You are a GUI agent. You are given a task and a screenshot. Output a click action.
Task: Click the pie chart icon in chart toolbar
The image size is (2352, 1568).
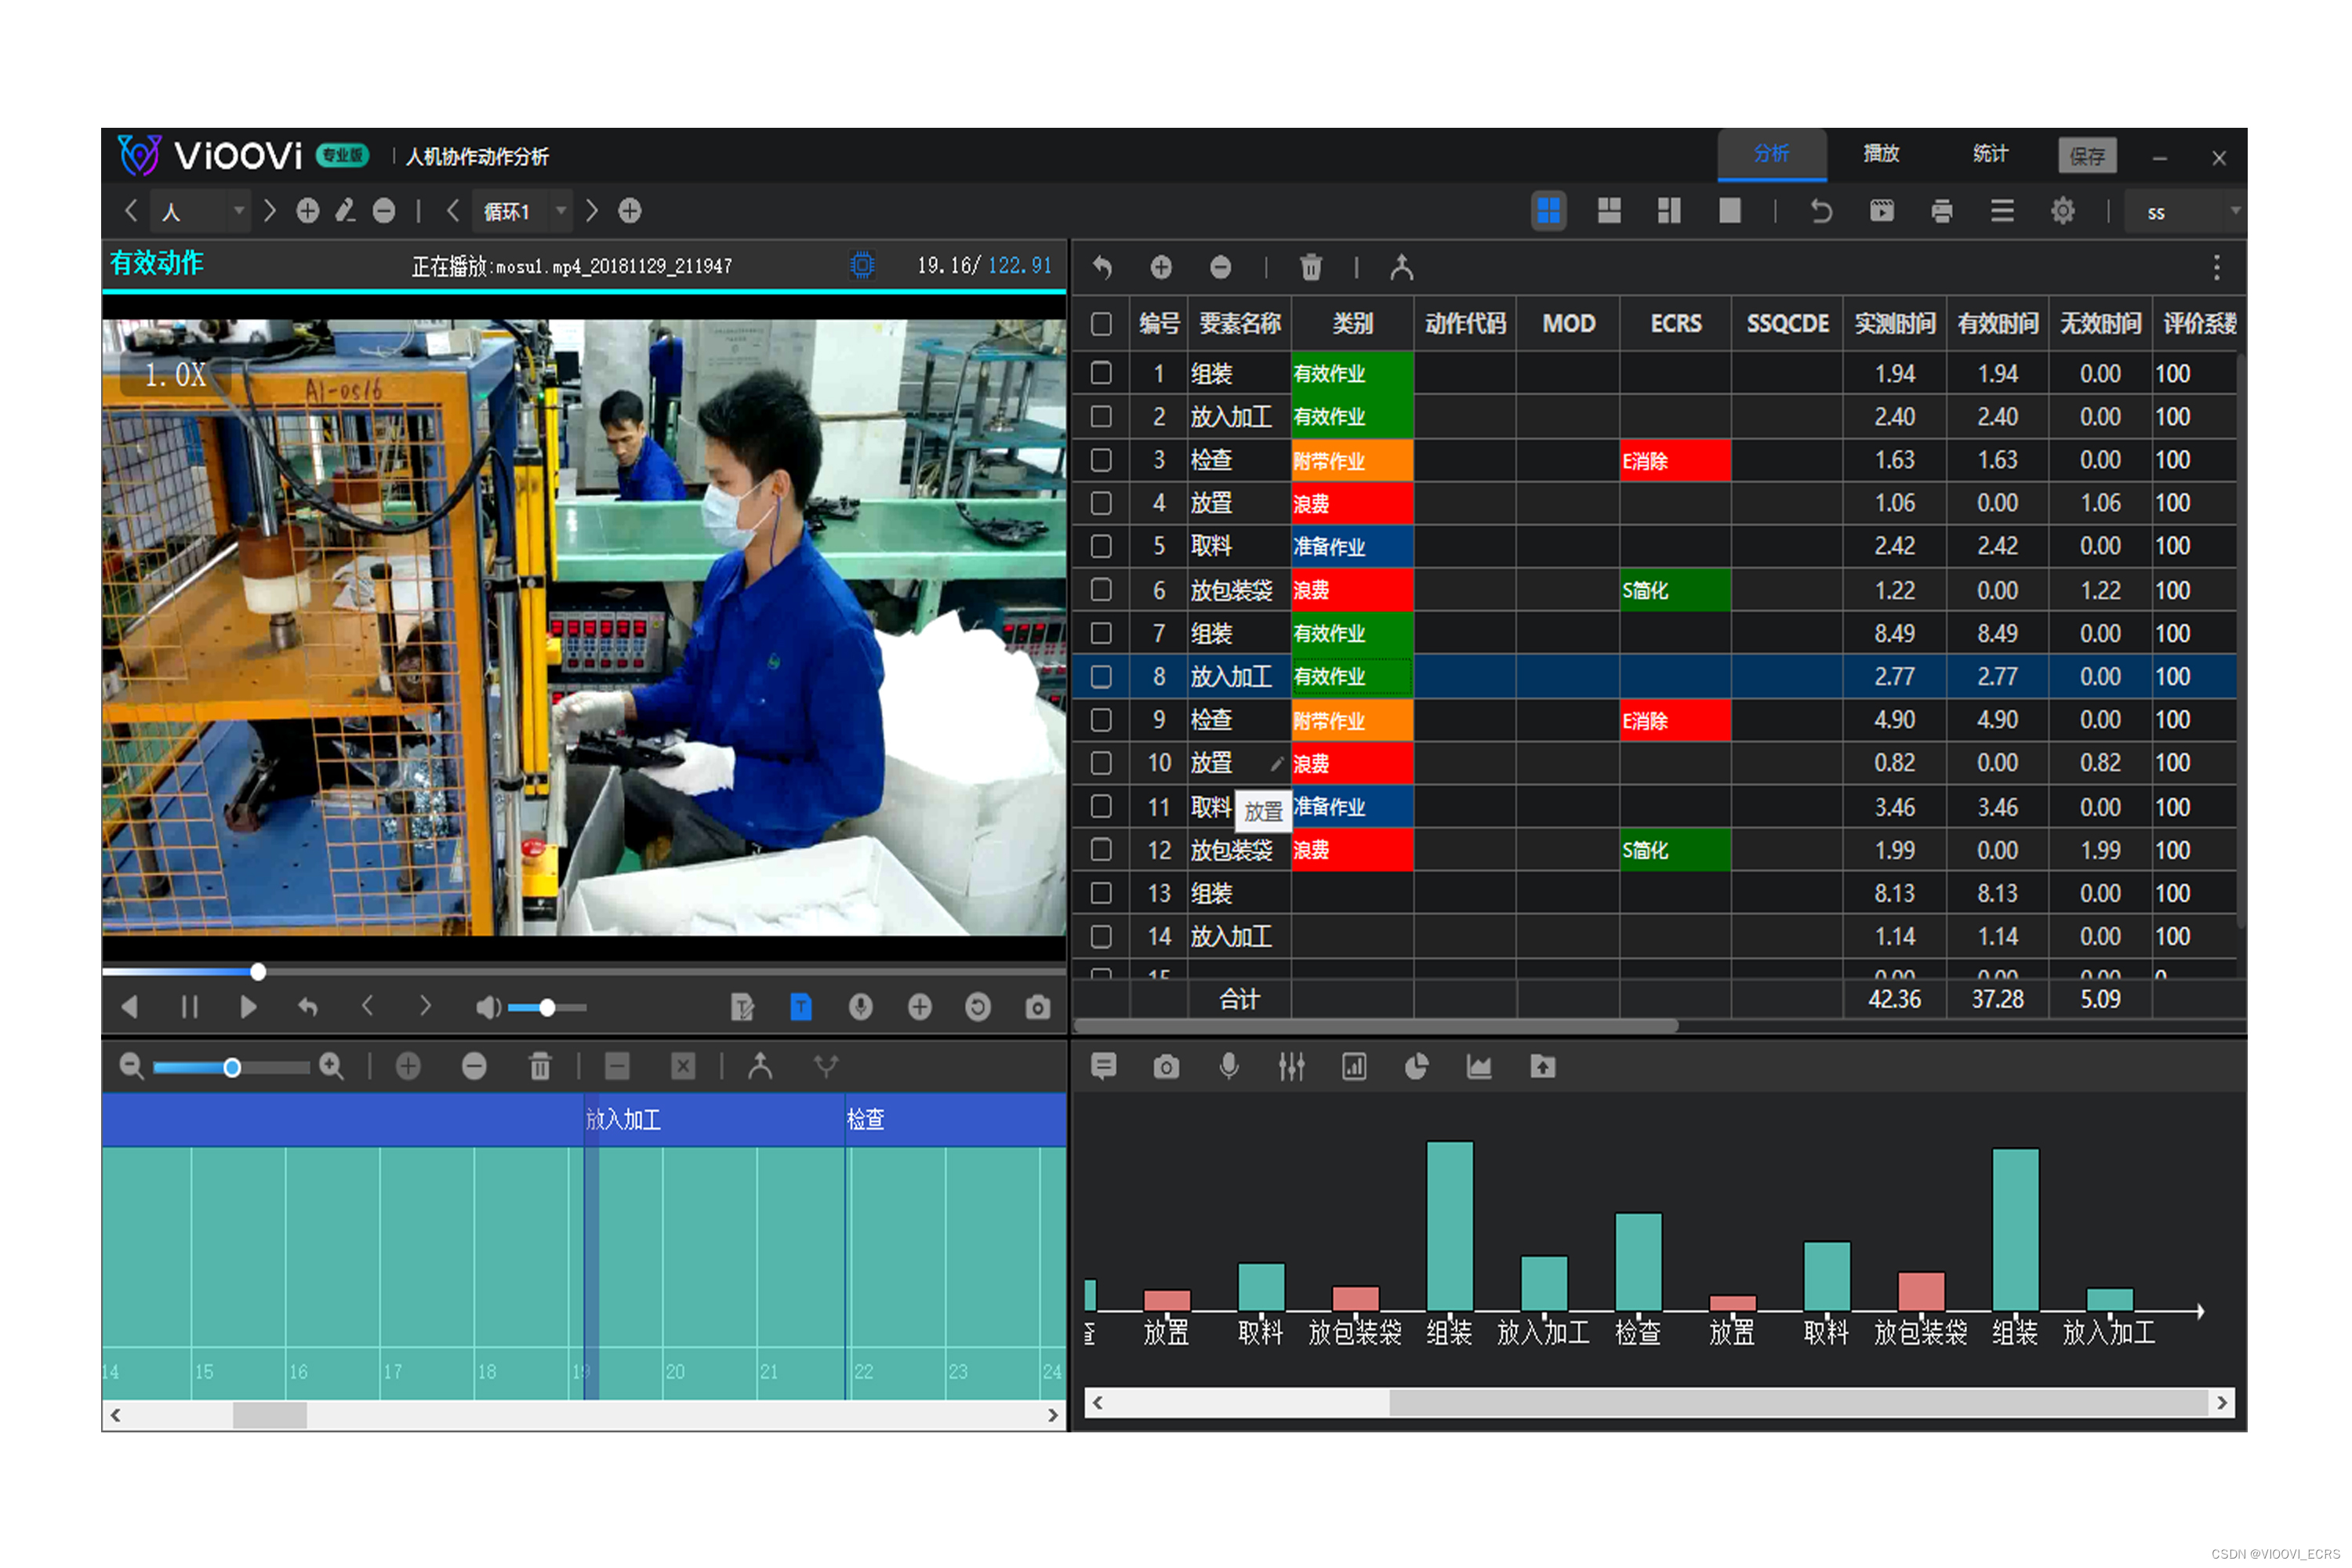(1416, 1067)
